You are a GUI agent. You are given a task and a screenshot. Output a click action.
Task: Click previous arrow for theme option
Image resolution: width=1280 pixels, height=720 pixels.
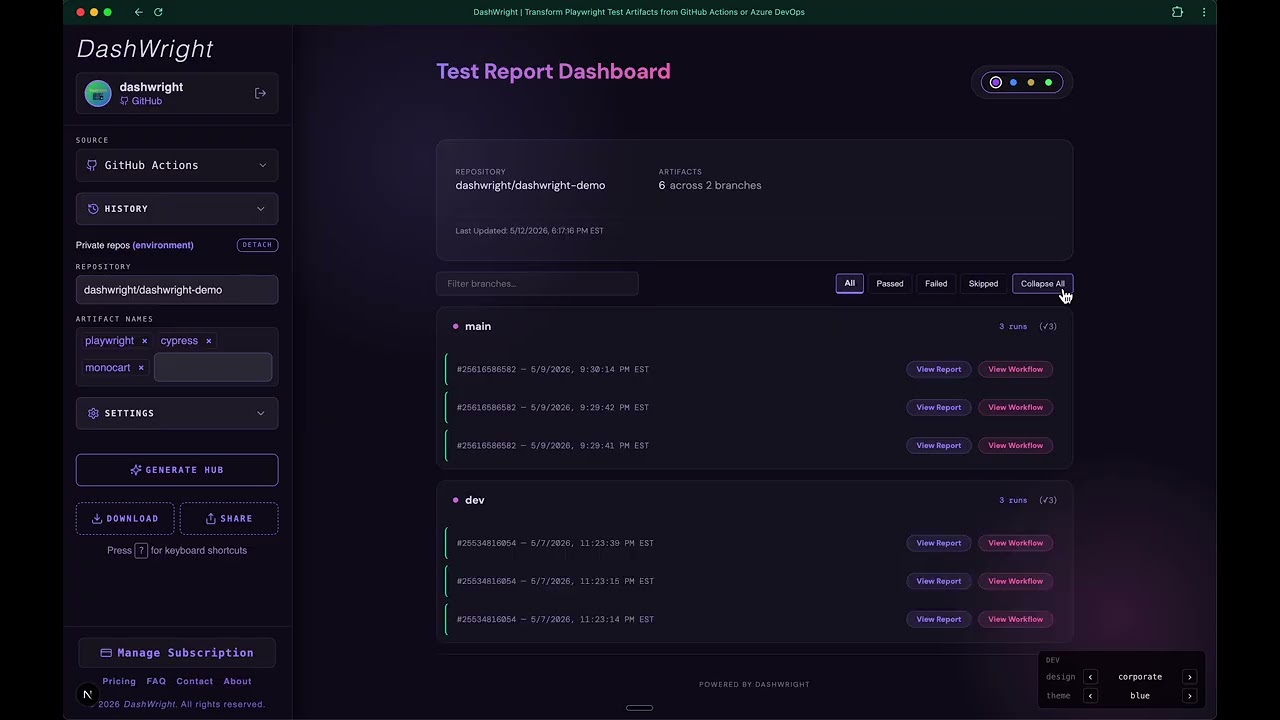[x=1090, y=696]
